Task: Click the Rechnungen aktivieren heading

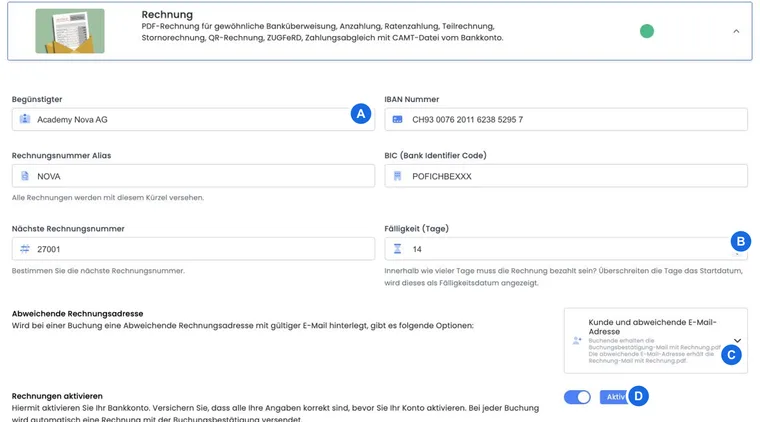Action: coord(57,396)
